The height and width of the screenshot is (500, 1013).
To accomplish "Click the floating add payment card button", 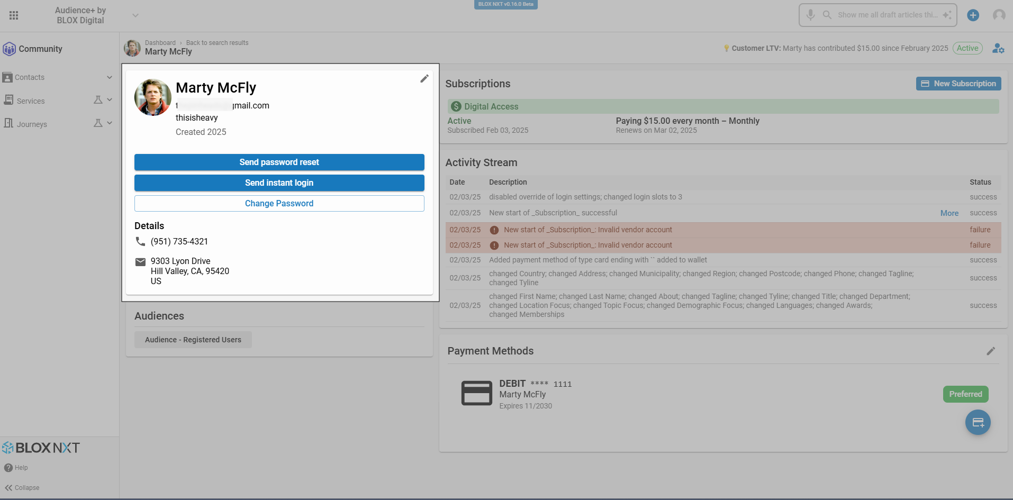I will coord(977,422).
